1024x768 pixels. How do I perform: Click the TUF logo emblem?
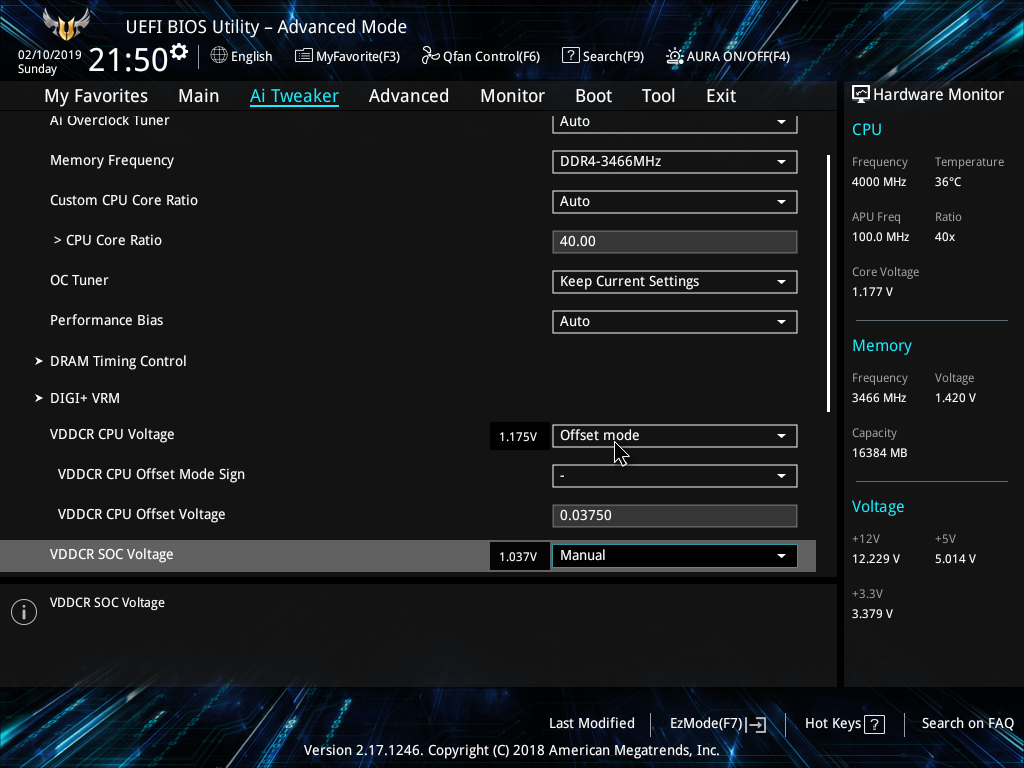click(66, 24)
